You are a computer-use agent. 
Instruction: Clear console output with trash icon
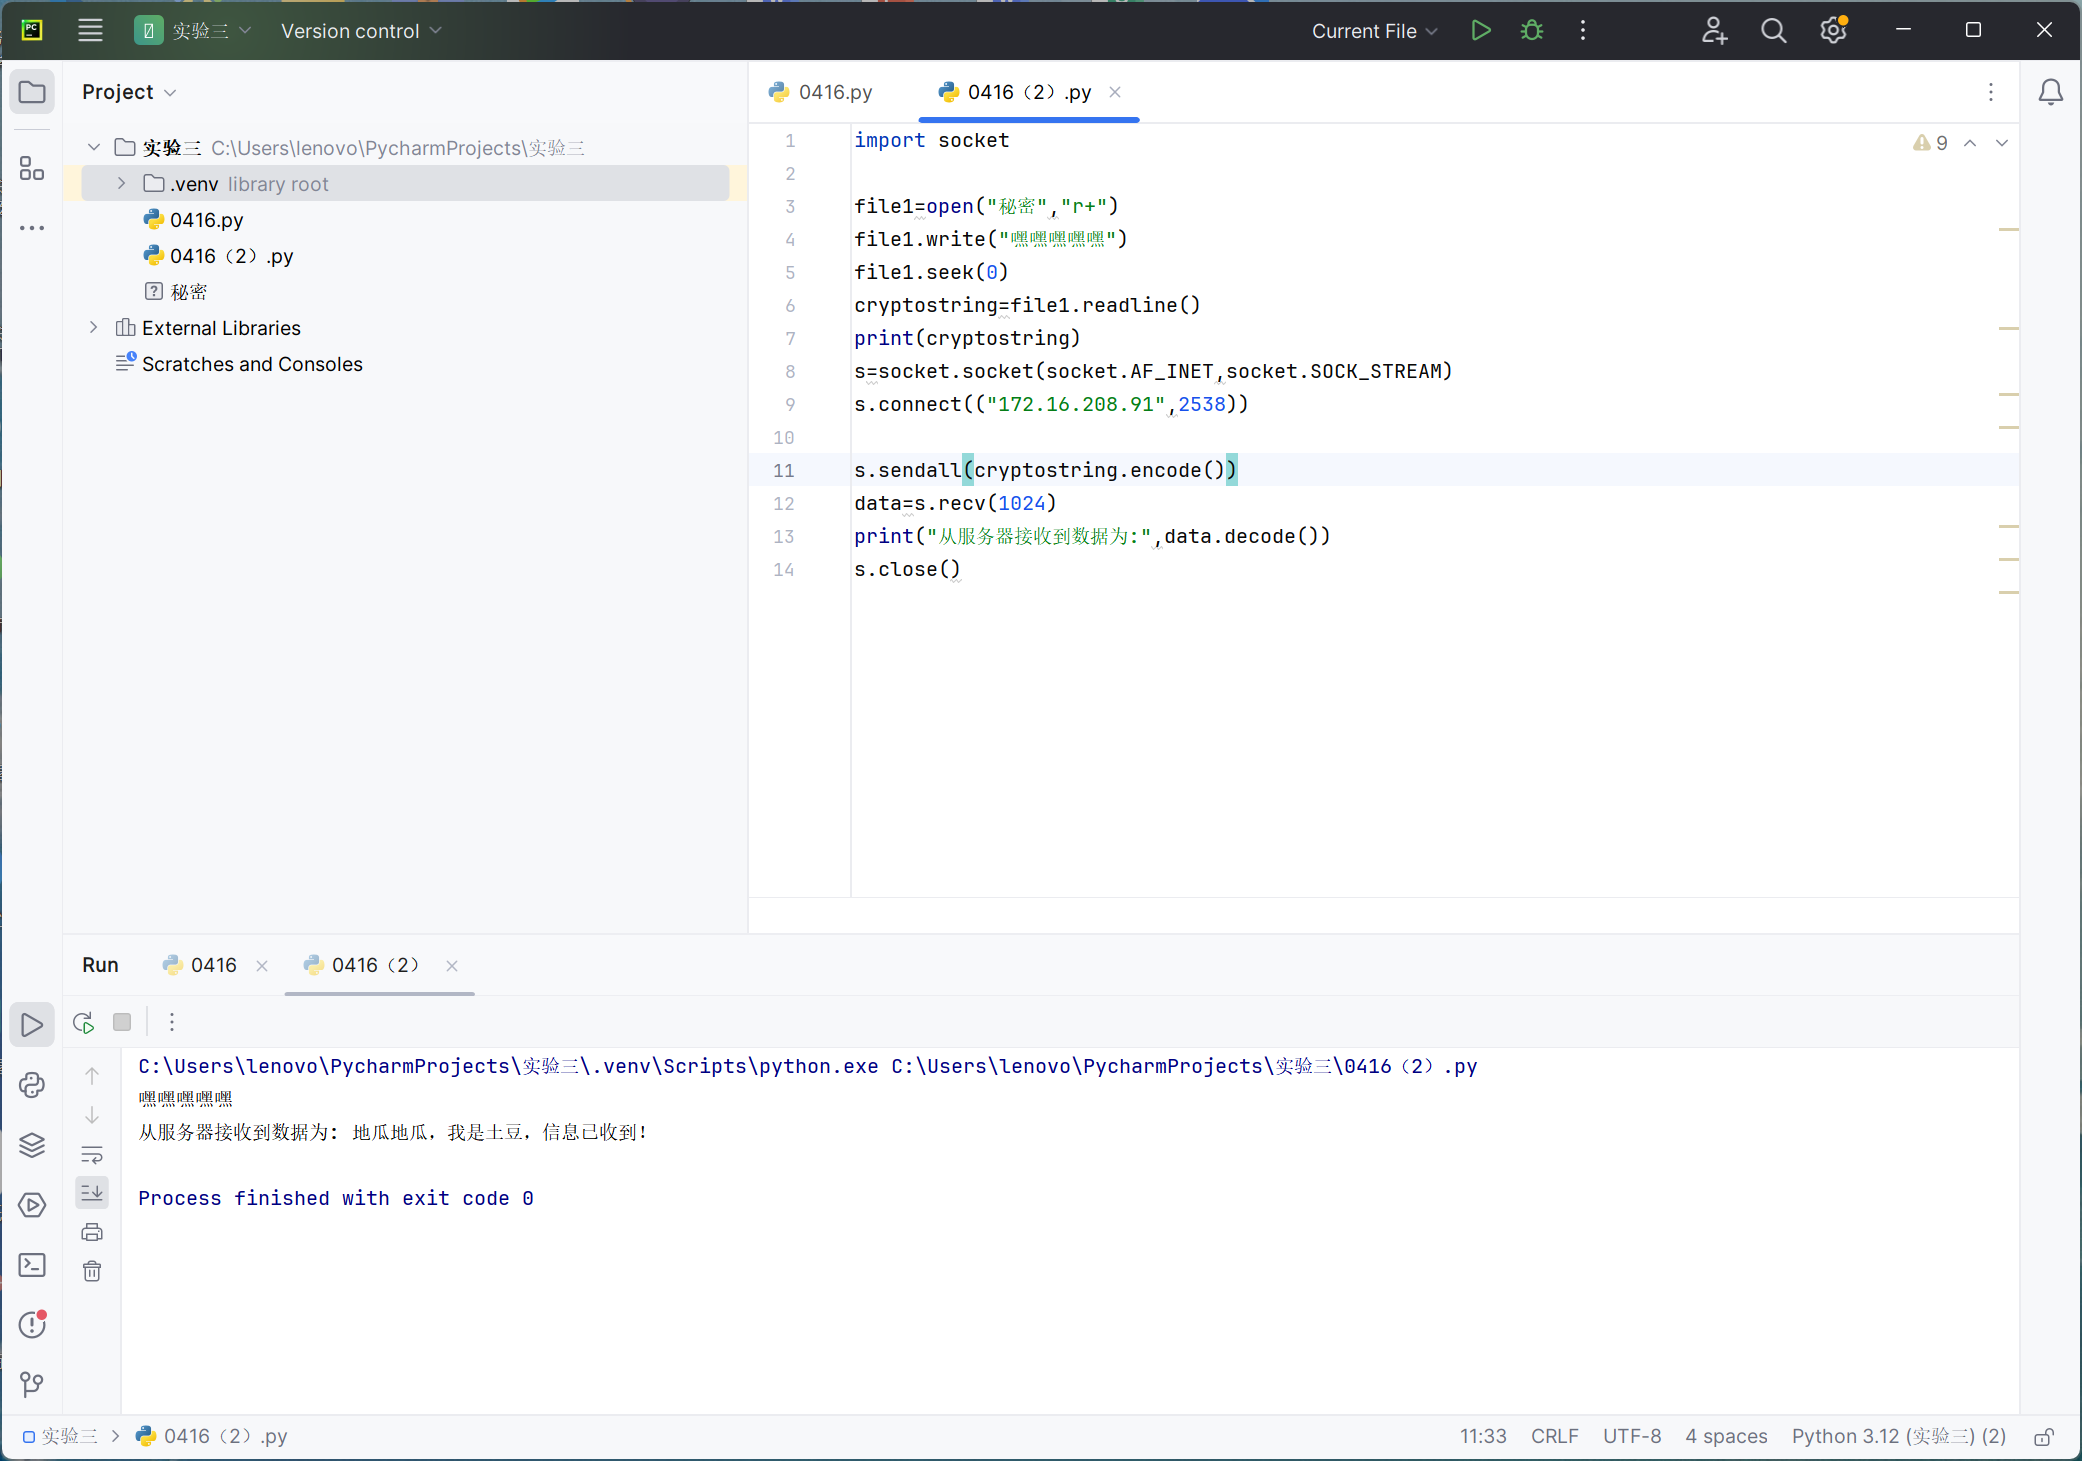92,1271
